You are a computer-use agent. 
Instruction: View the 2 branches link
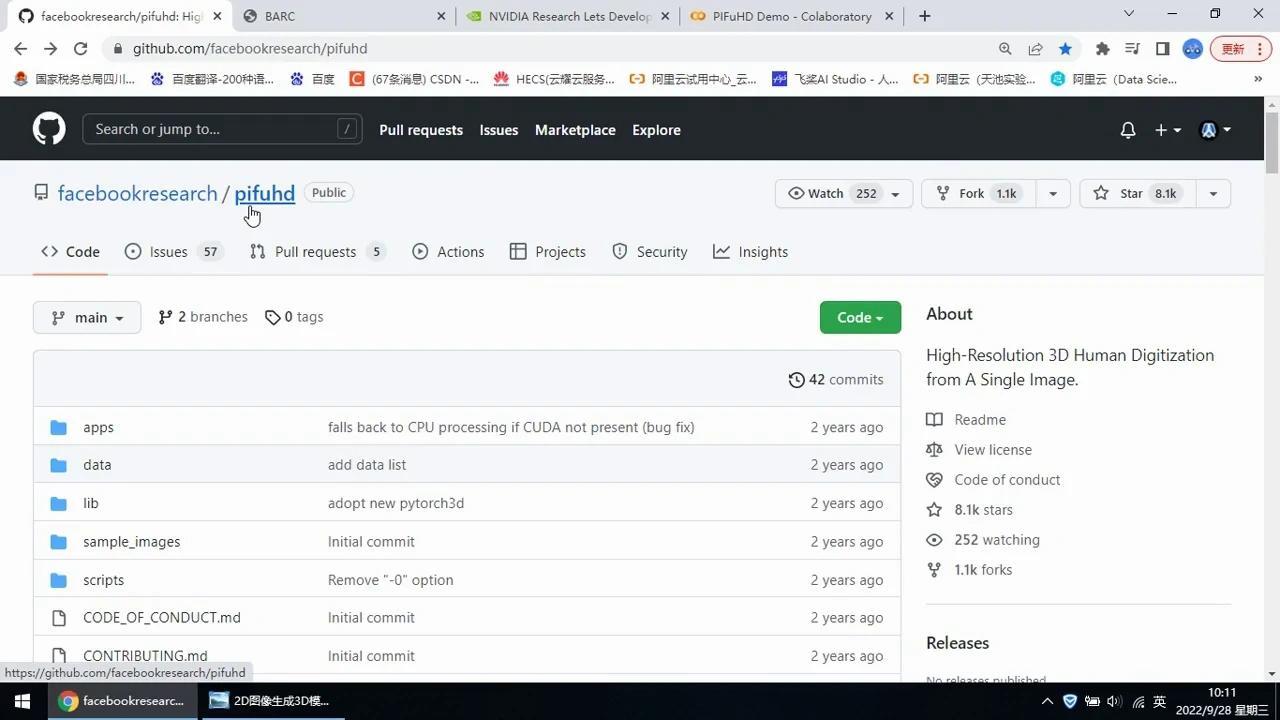[203, 317]
